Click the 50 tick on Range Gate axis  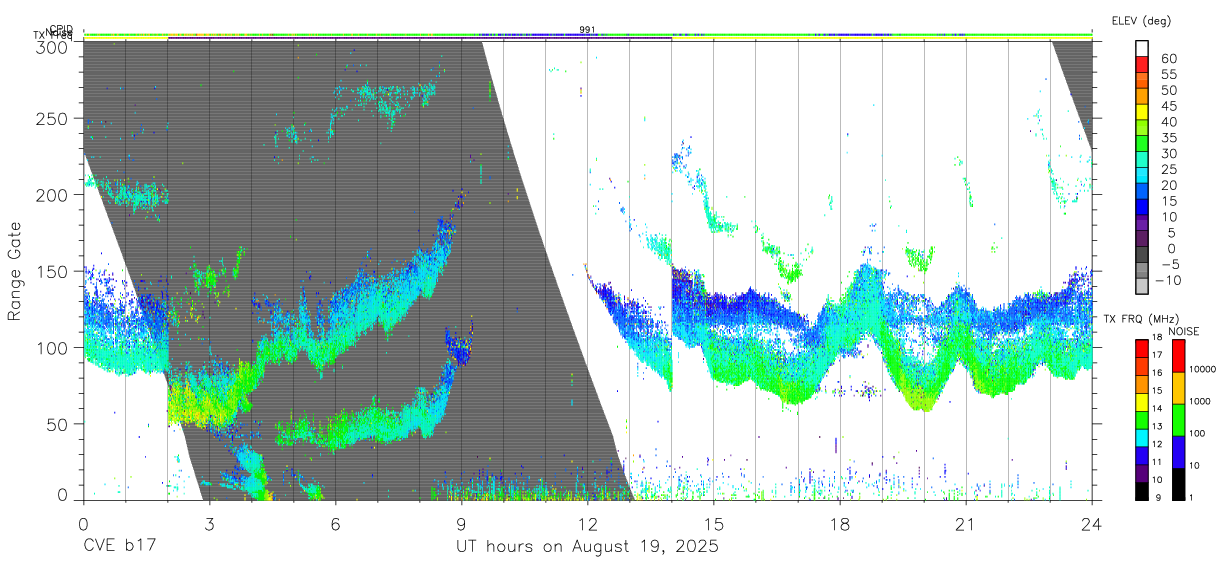[57, 424]
